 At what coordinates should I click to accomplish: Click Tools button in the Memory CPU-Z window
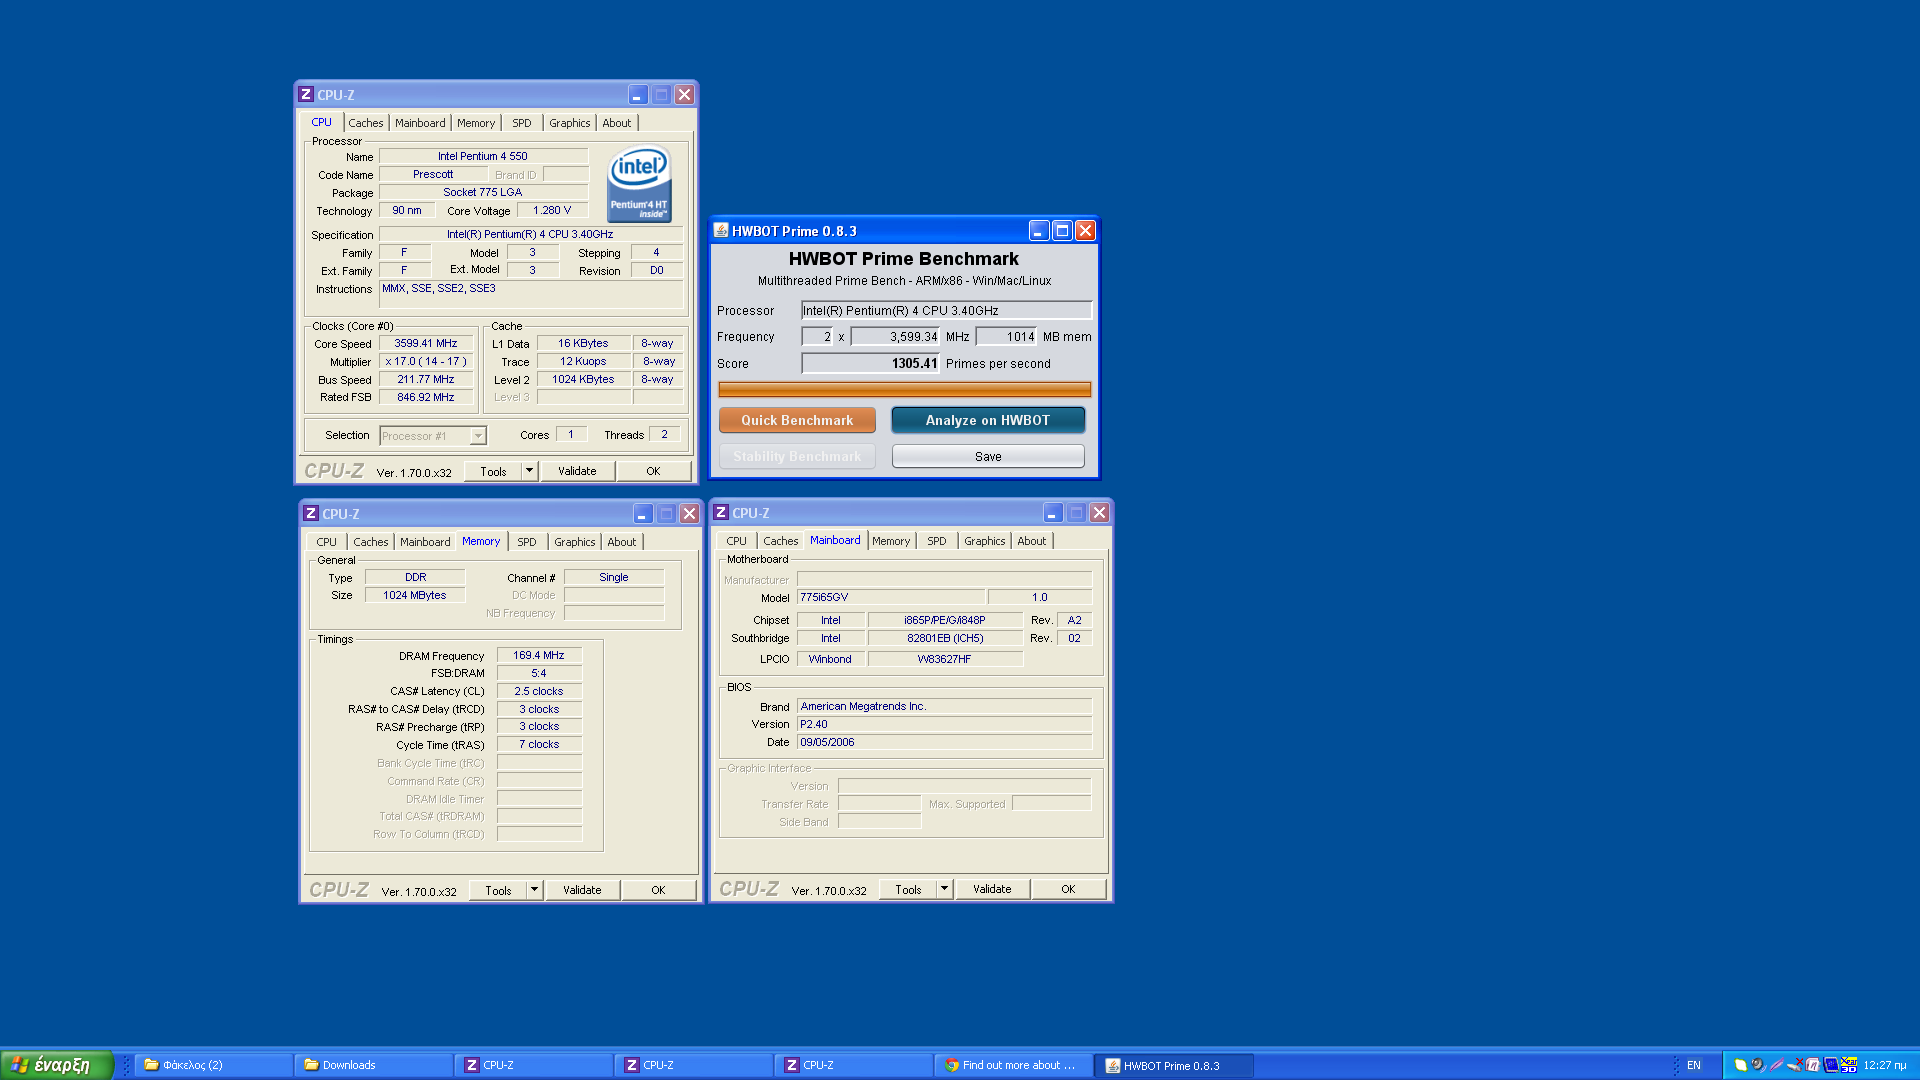(498, 890)
